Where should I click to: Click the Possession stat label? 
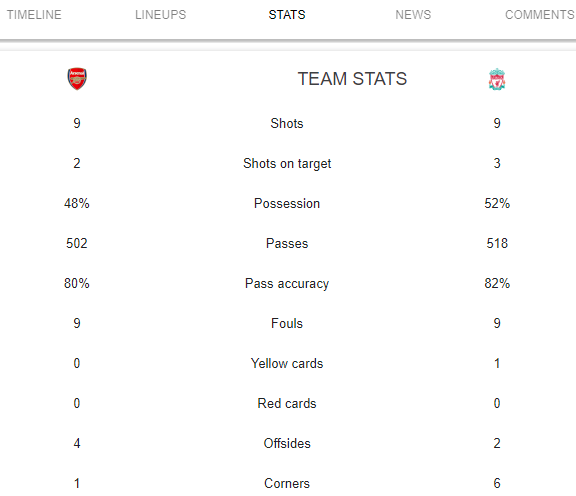coord(287,204)
